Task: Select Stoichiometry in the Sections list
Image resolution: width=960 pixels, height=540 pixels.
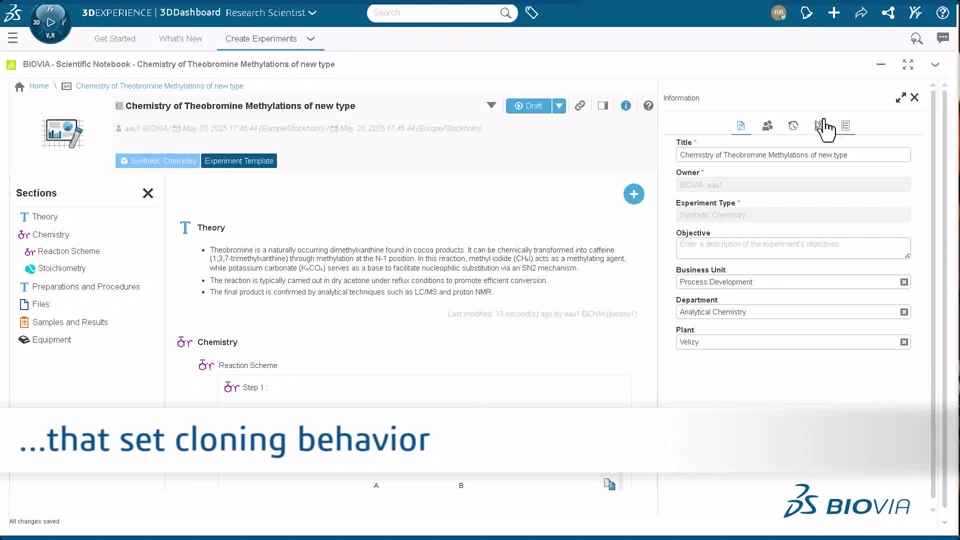Action: (61, 269)
